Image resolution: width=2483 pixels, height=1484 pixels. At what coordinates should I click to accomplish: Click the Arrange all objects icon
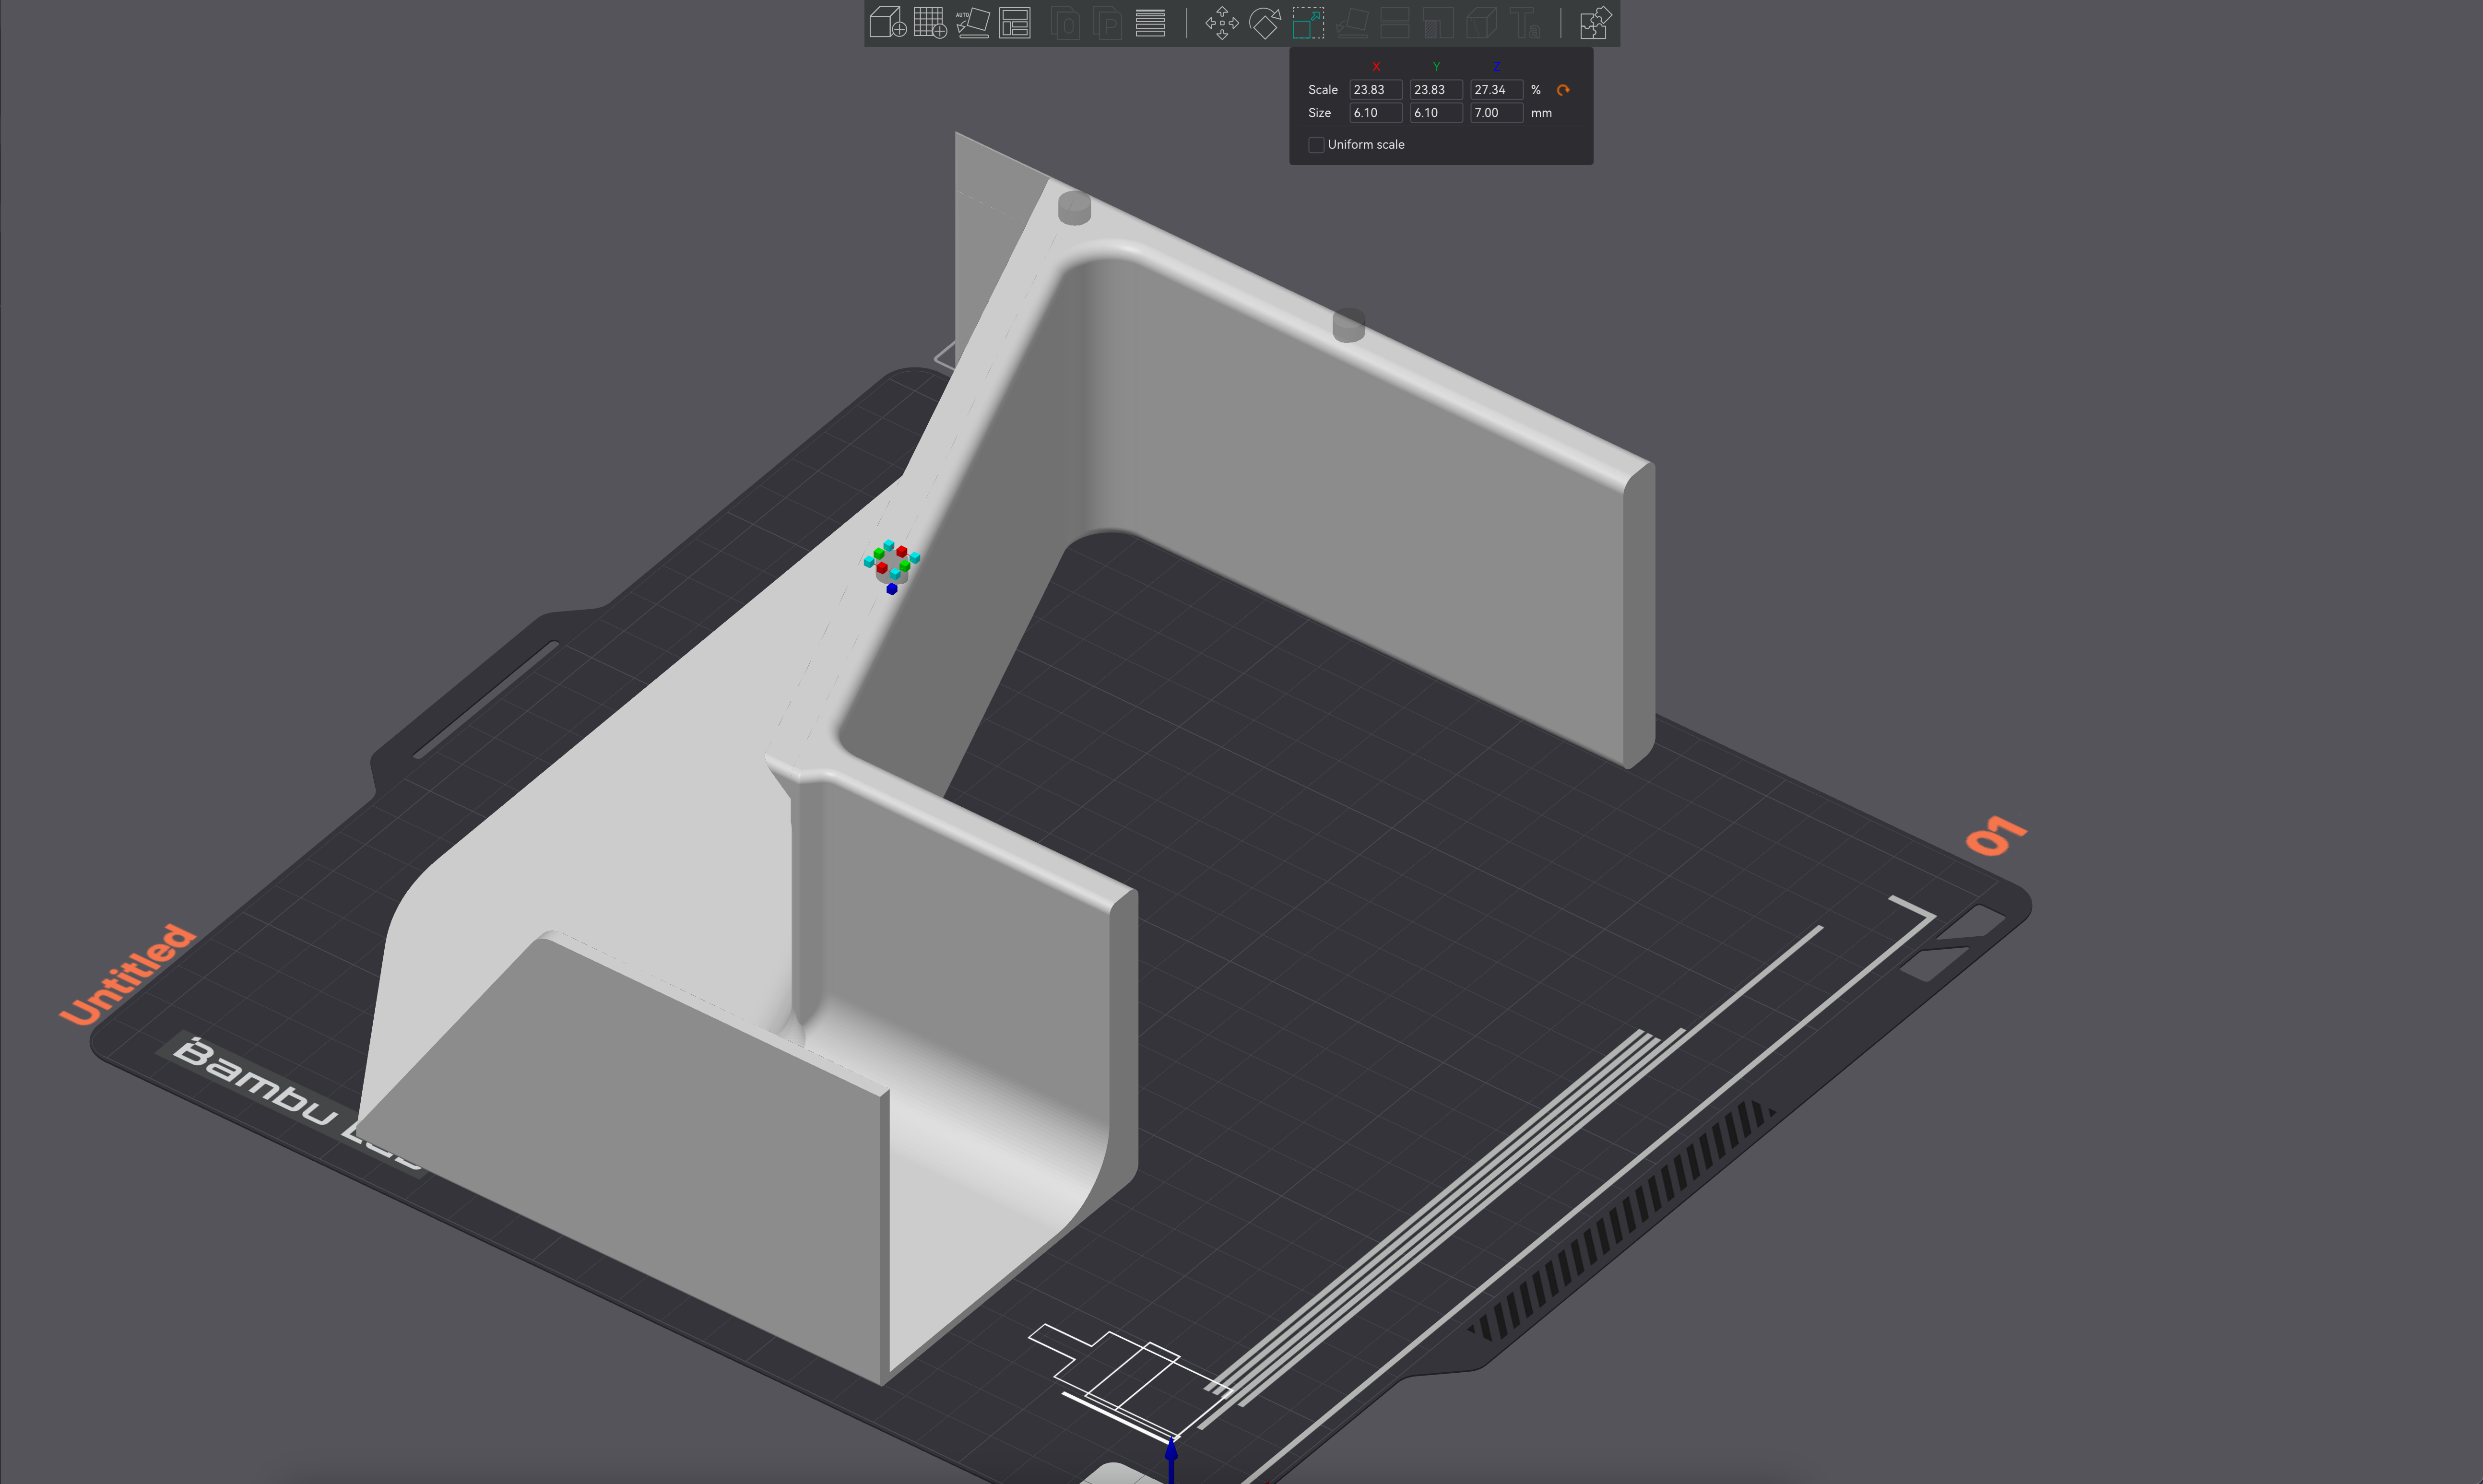coord(1015,22)
